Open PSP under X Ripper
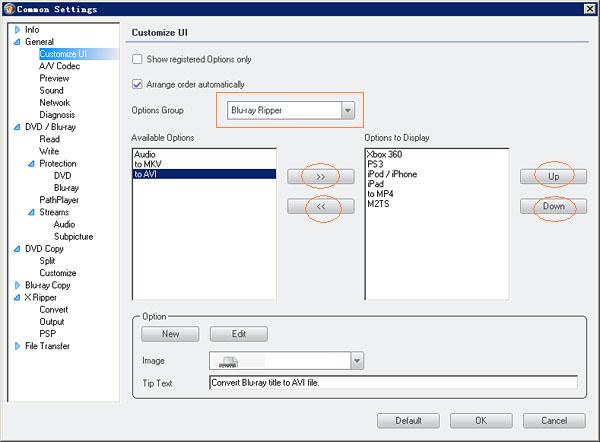This screenshot has height=442, width=600. pos(47,334)
